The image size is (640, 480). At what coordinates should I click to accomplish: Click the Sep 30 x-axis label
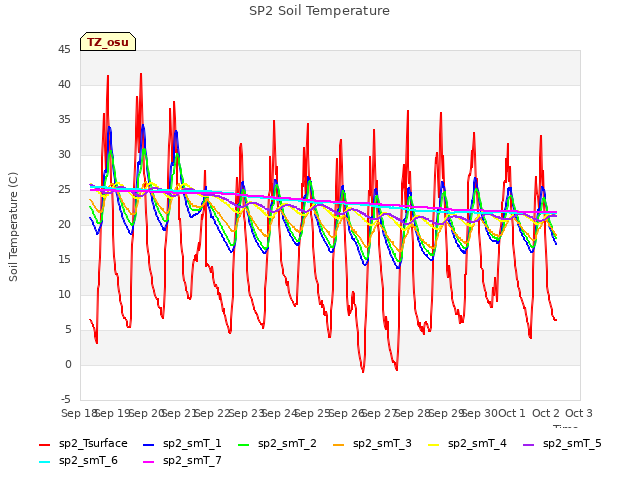coord(479,413)
